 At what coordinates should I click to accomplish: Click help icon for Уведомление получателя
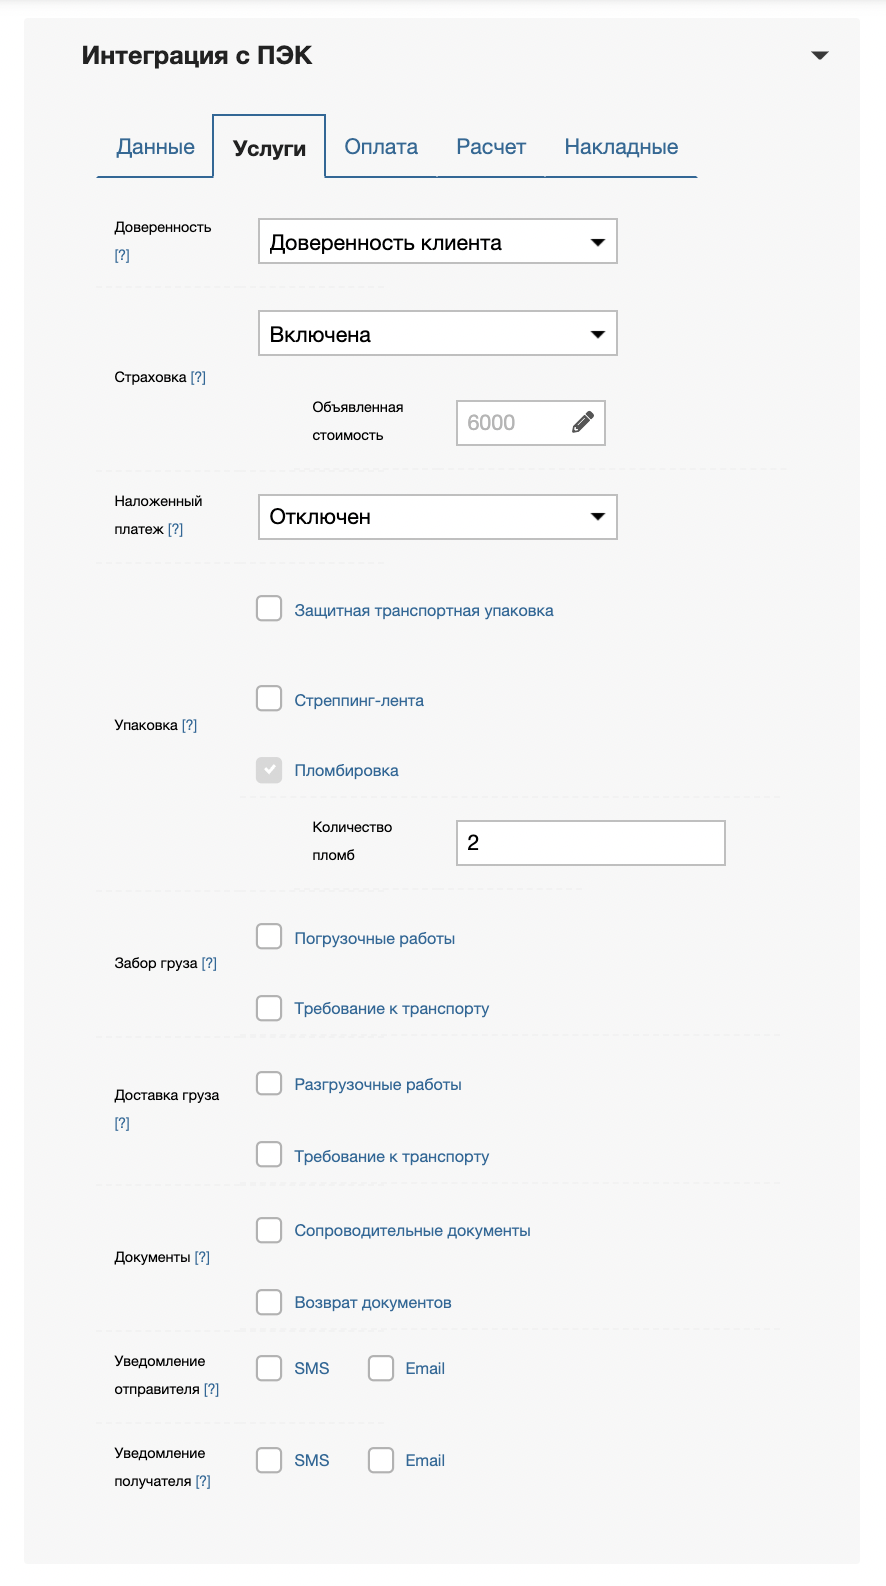click(x=203, y=1481)
